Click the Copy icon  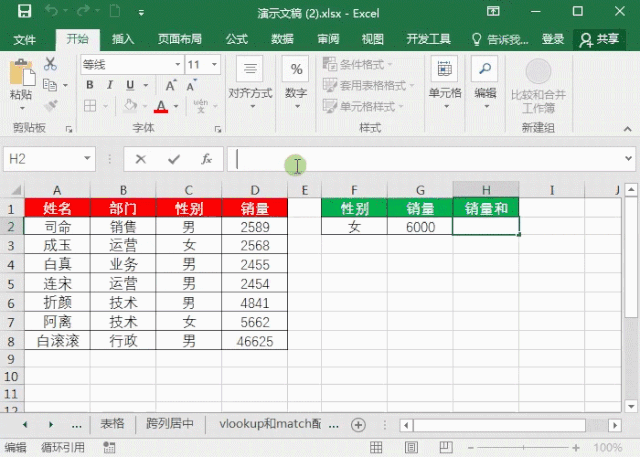click(x=50, y=85)
